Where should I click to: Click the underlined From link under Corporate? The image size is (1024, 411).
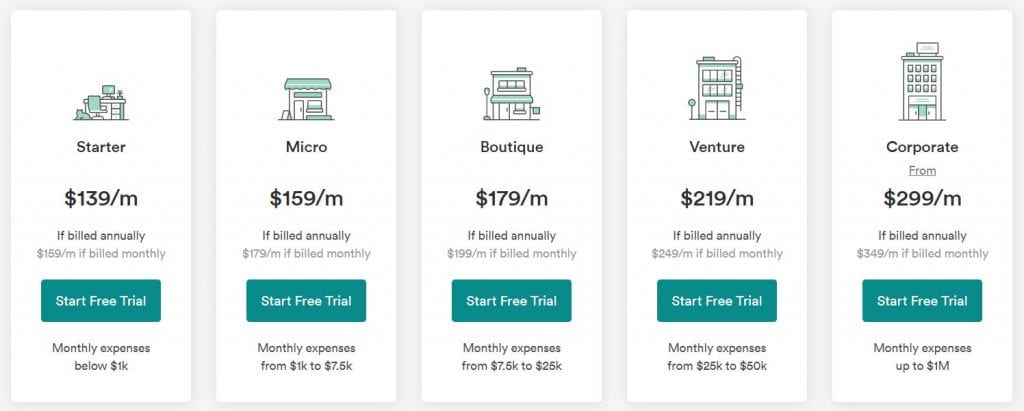922,171
